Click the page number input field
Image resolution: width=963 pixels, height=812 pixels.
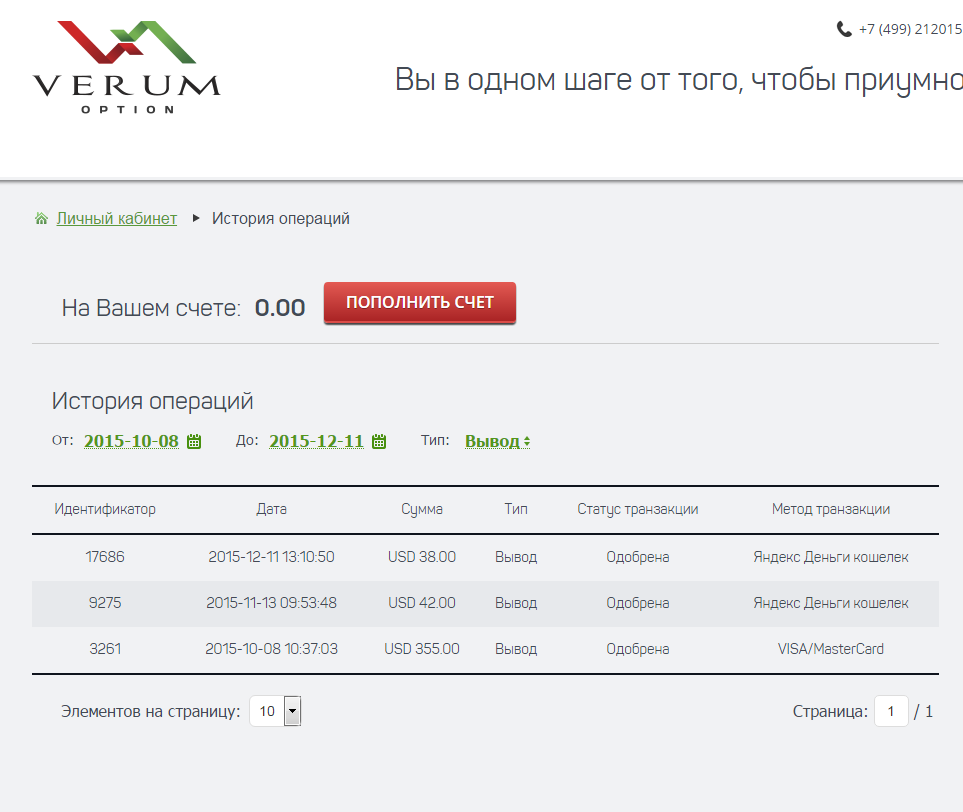pyautogui.click(x=891, y=711)
